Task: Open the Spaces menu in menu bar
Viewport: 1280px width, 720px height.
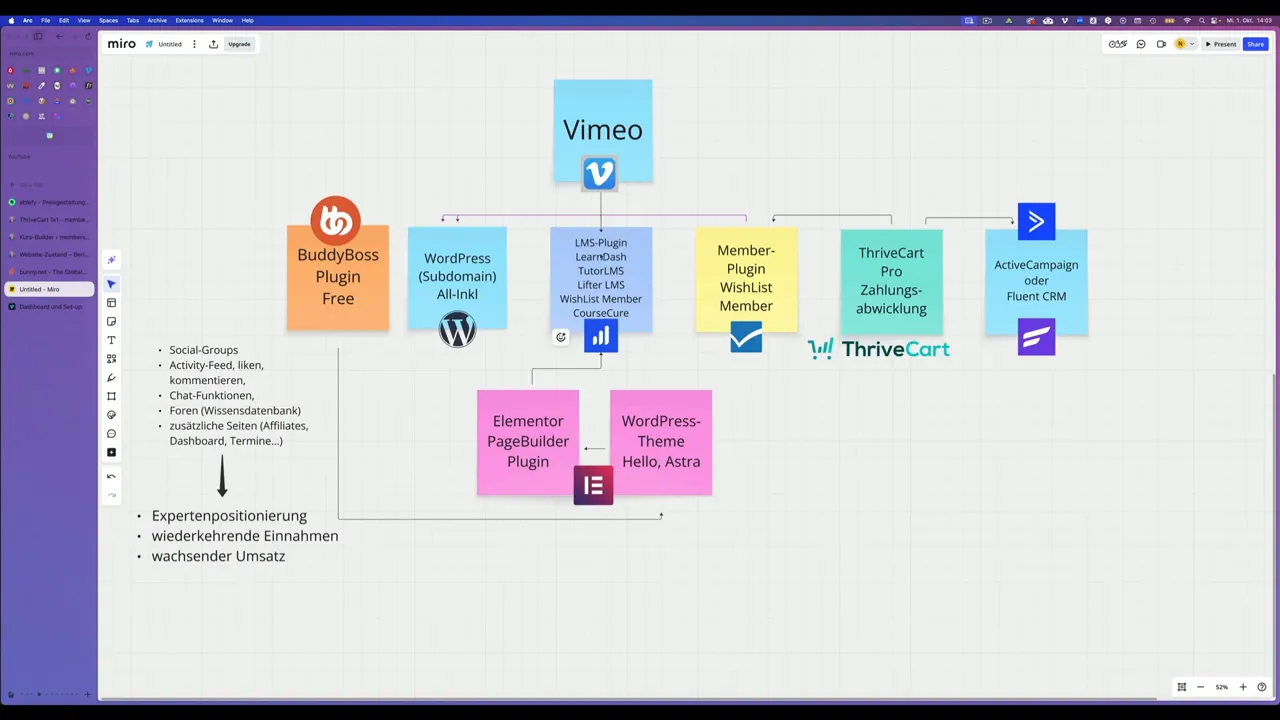Action: click(x=108, y=20)
